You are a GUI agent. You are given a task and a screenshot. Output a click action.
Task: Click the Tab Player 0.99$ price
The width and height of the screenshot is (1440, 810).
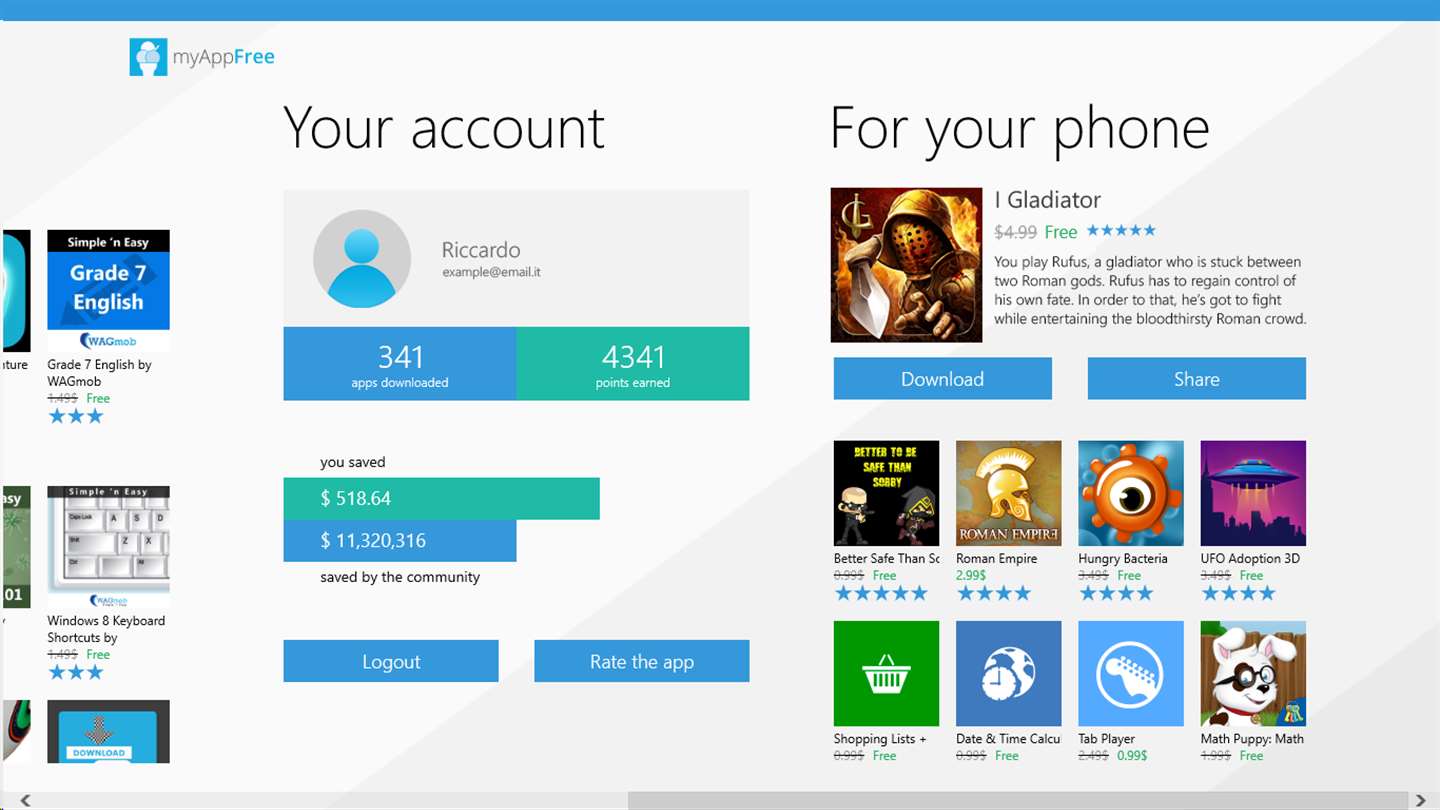click(1132, 755)
